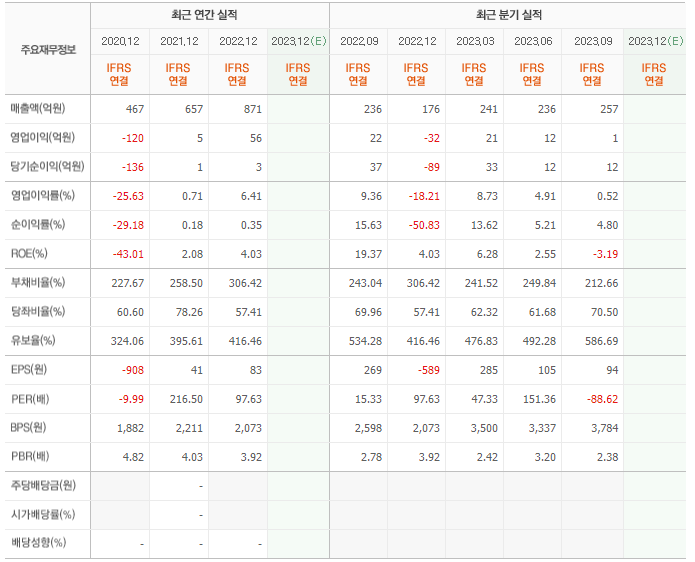
Task: Click 매출액 value 657 for 2021.12
Action: [x=194, y=109]
